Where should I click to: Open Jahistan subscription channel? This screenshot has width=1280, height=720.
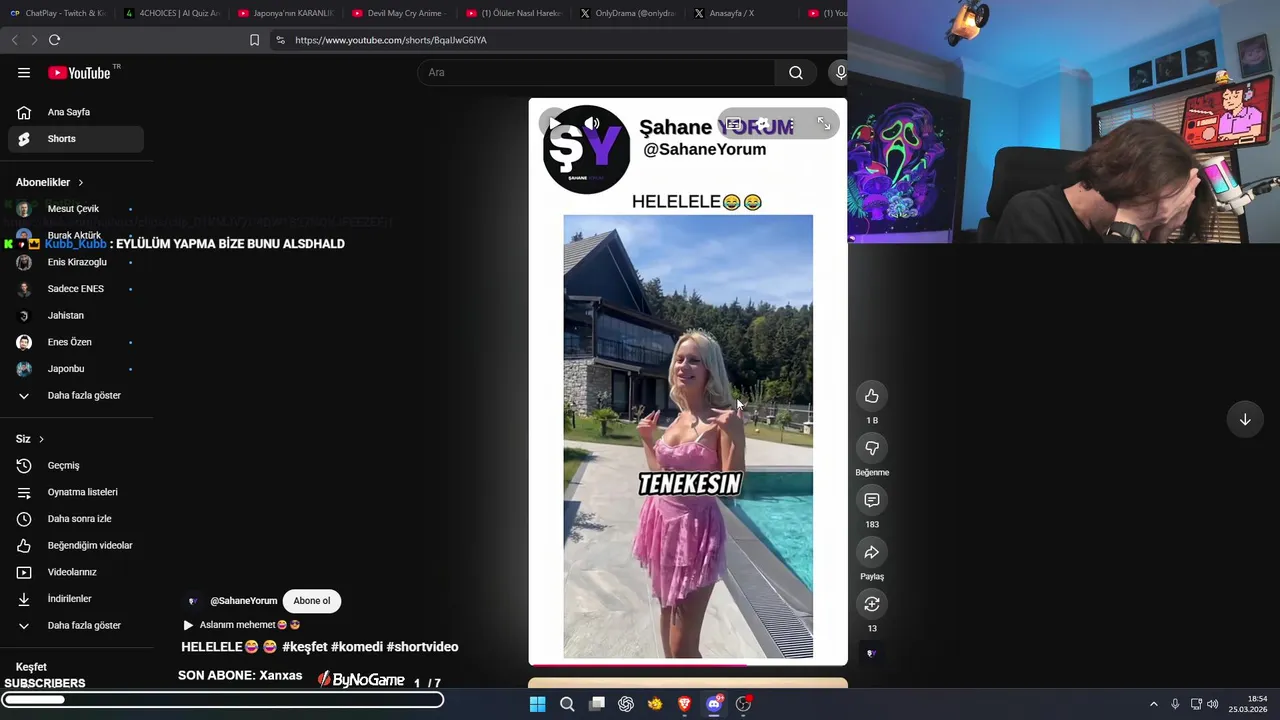[76, 315]
